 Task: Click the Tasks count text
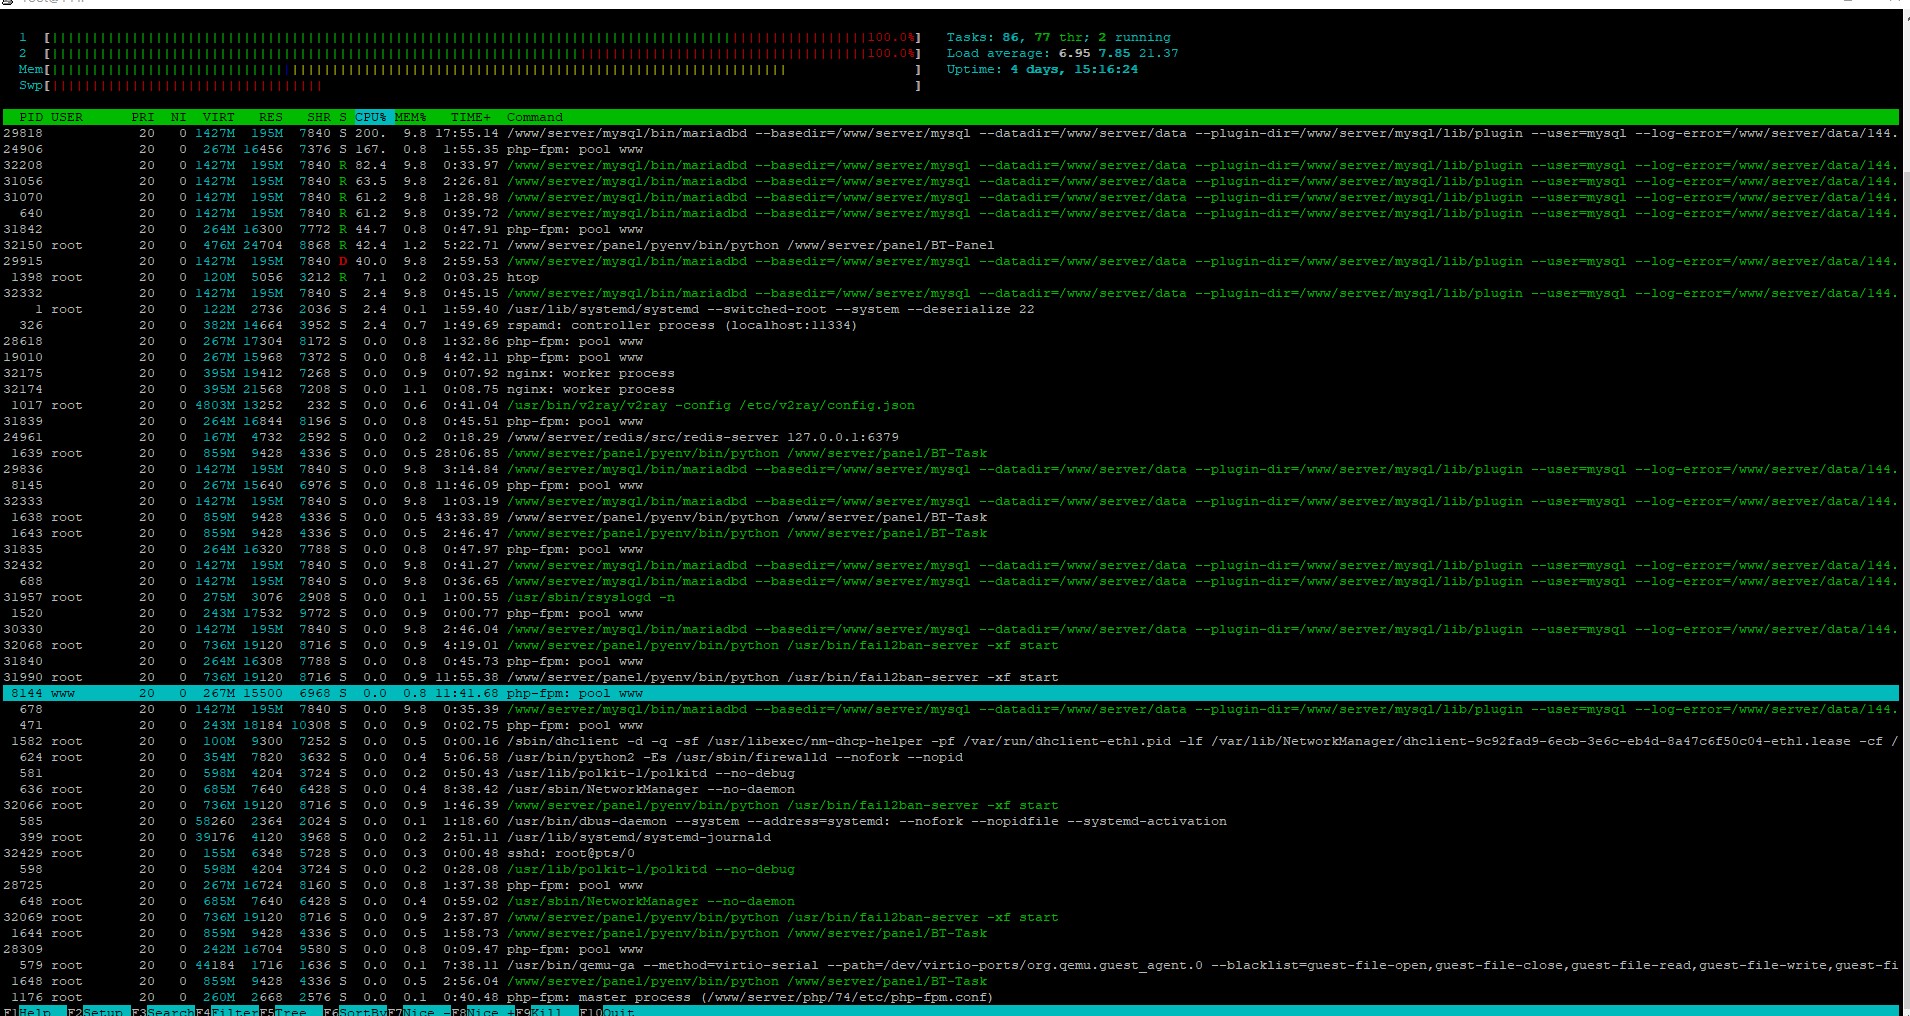tap(1058, 37)
